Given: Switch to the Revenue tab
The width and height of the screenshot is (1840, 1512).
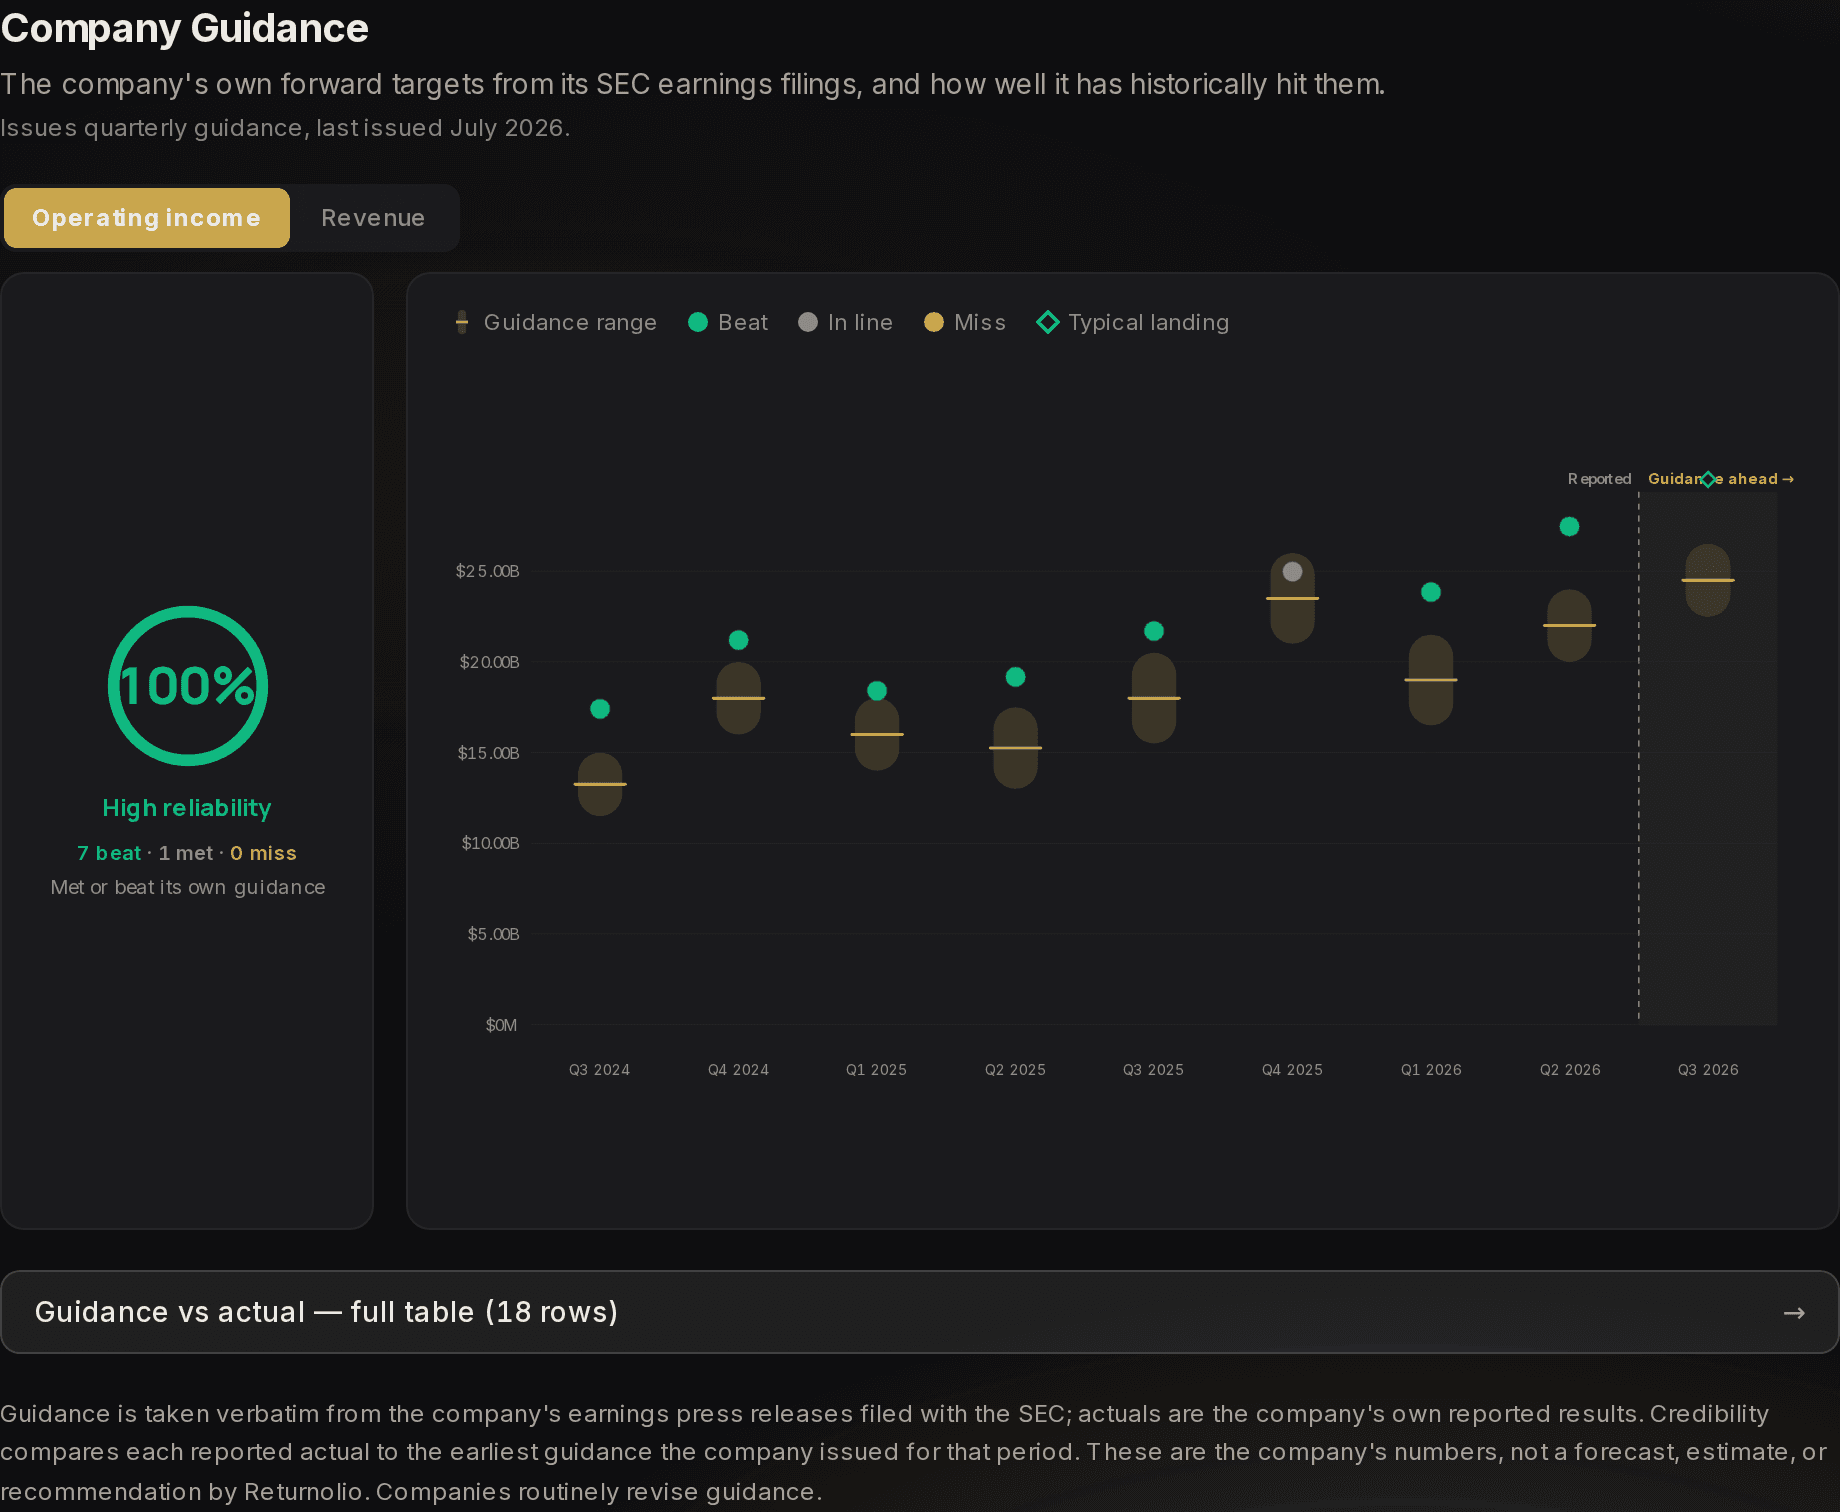Looking at the screenshot, I should (x=373, y=218).
